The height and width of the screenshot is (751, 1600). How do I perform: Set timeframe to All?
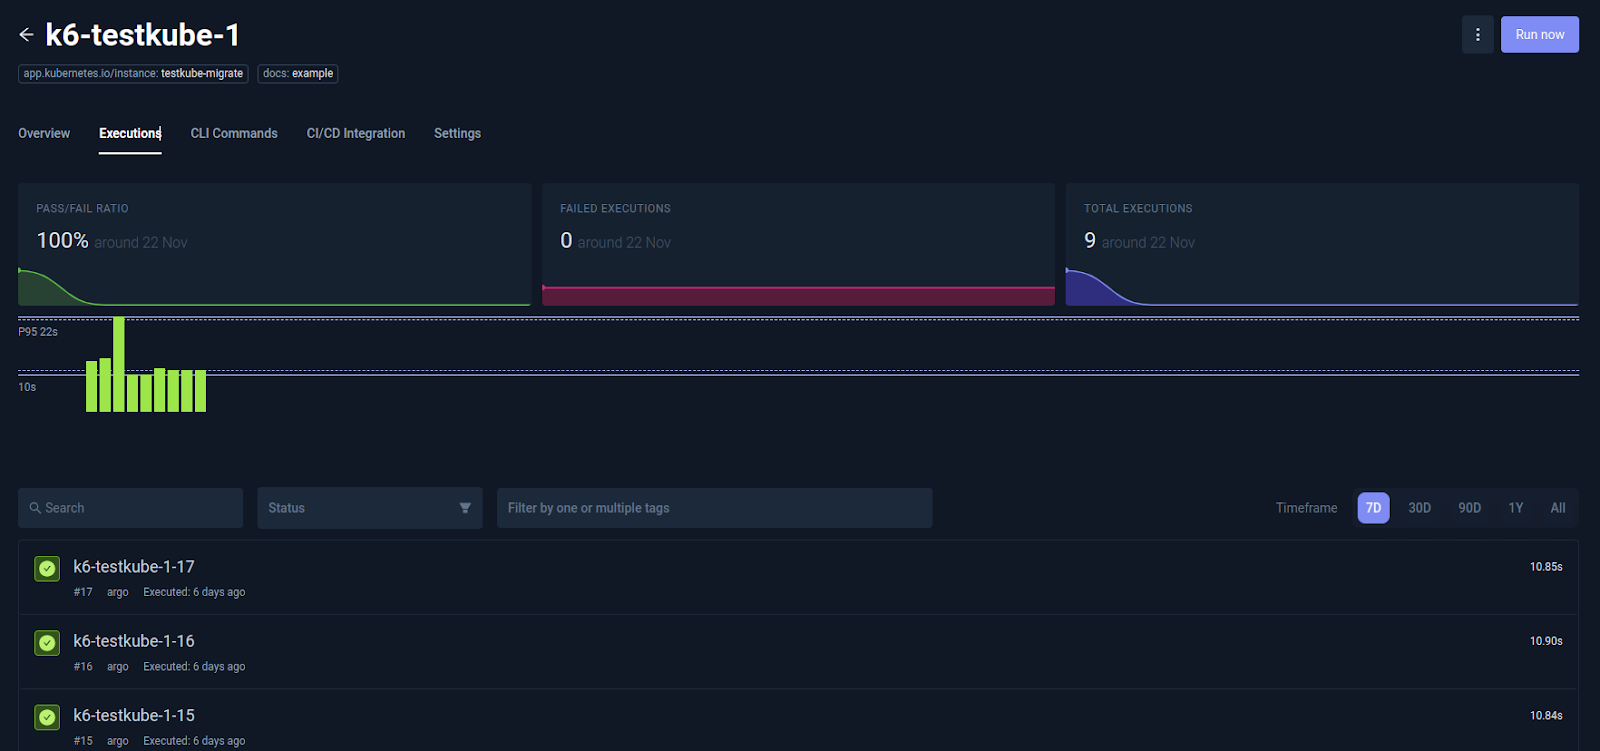[1557, 508]
